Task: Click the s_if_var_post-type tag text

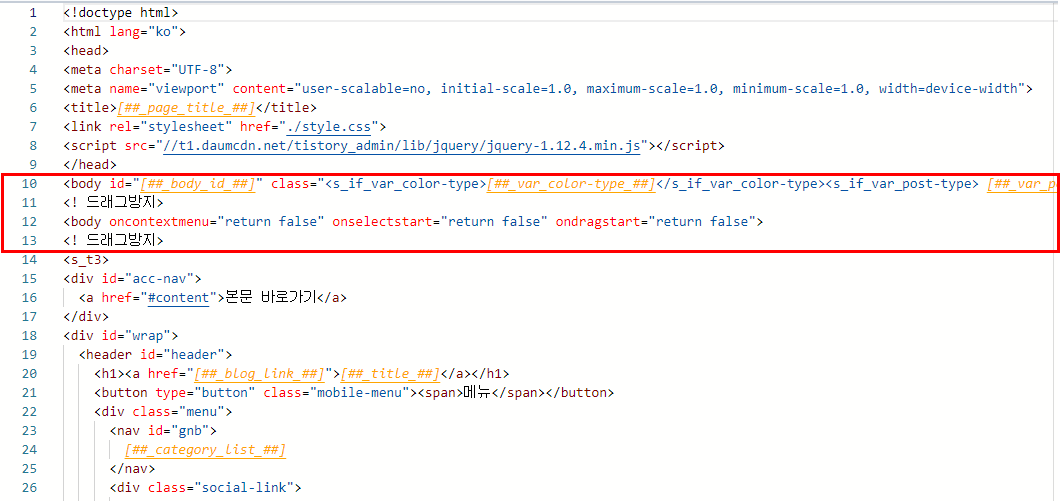Action: (902, 183)
